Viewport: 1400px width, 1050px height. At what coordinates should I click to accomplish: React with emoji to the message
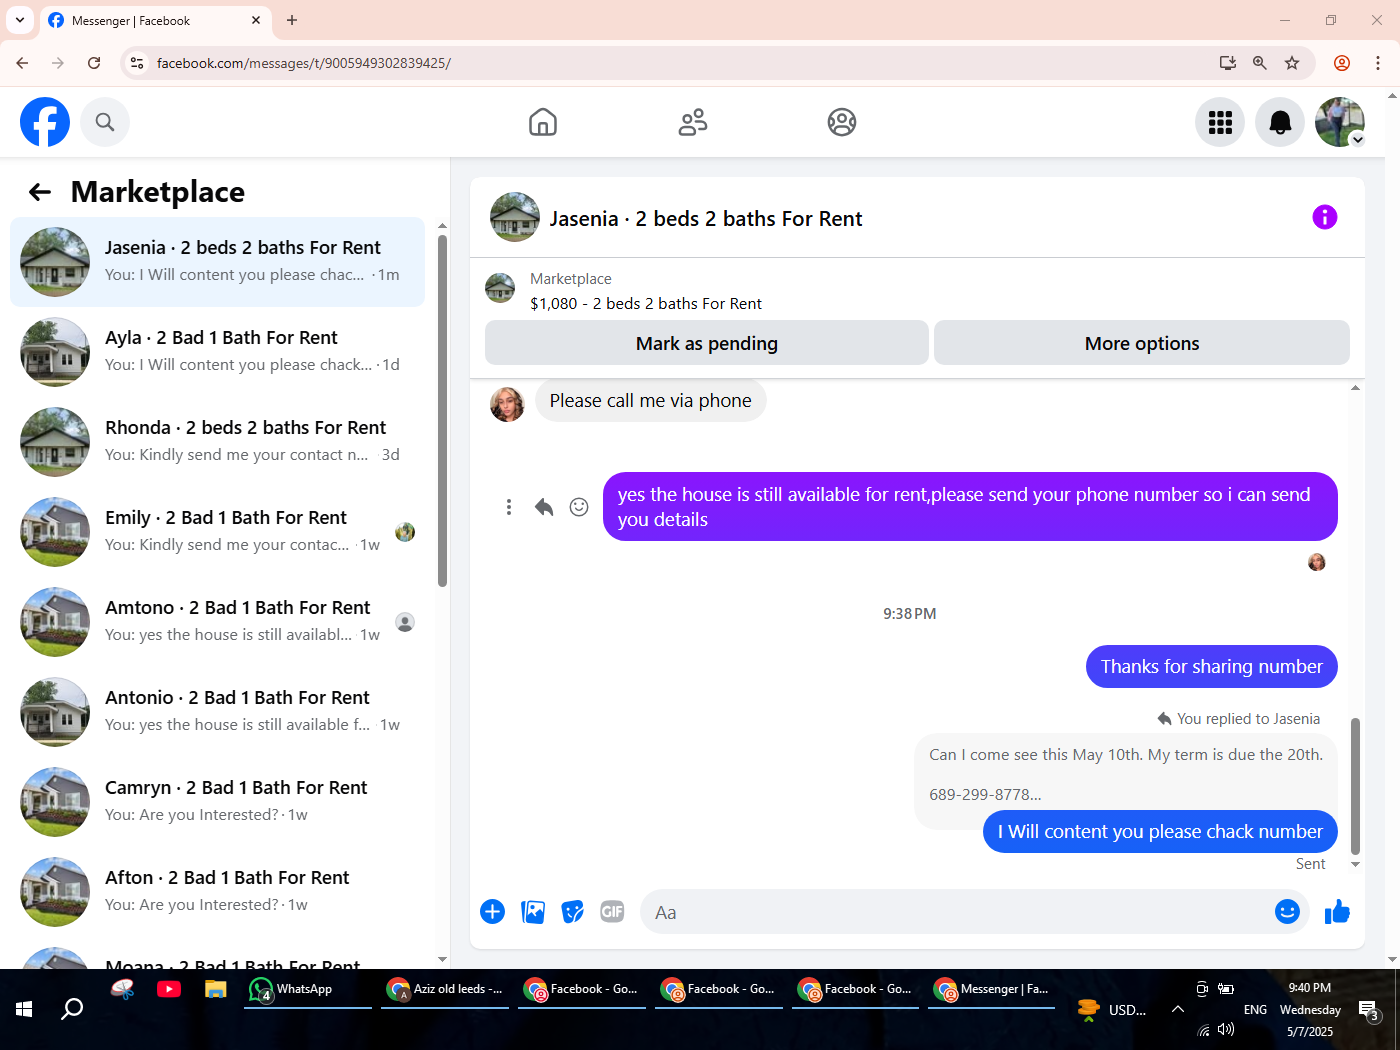[x=579, y=507]
